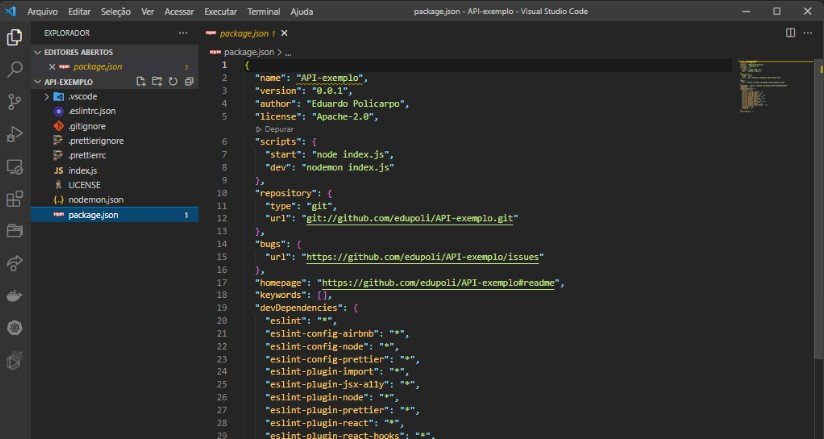Click the code minimap preview
Image resolution: width=824 pixels, height=439 pixels.
point(775,87)
